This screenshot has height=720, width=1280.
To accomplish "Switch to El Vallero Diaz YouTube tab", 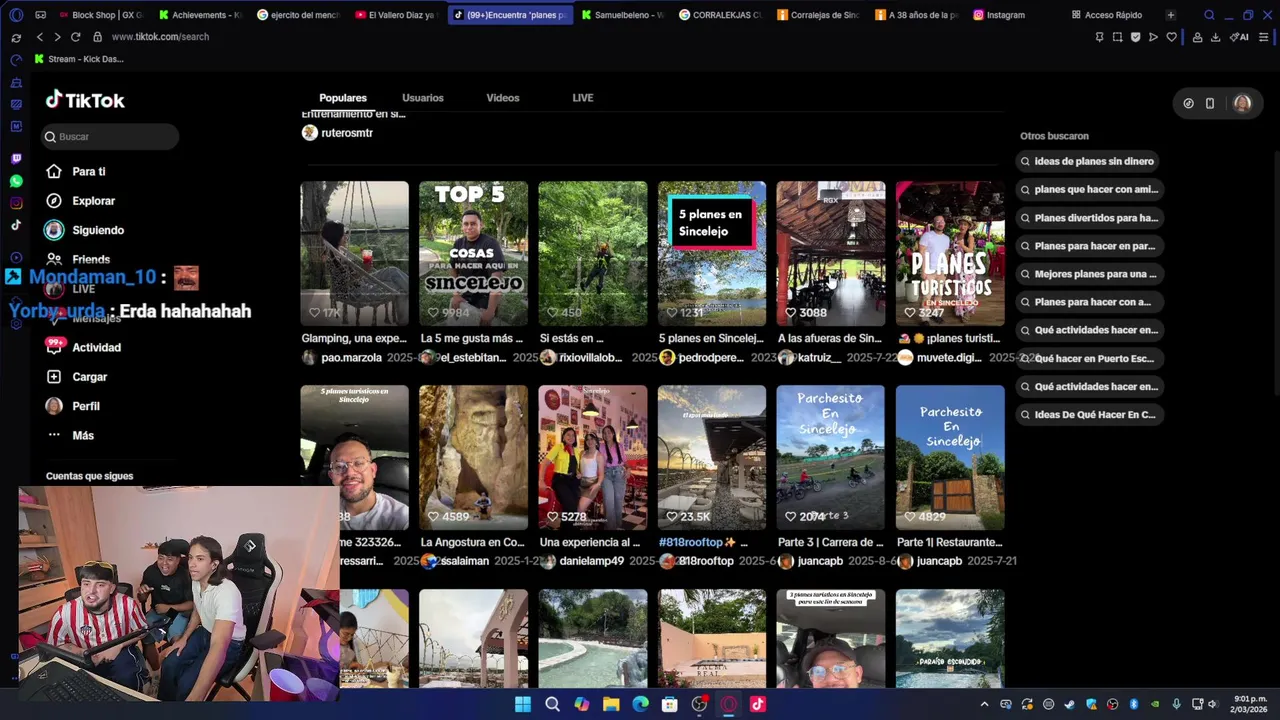I will tap(396, 15).
